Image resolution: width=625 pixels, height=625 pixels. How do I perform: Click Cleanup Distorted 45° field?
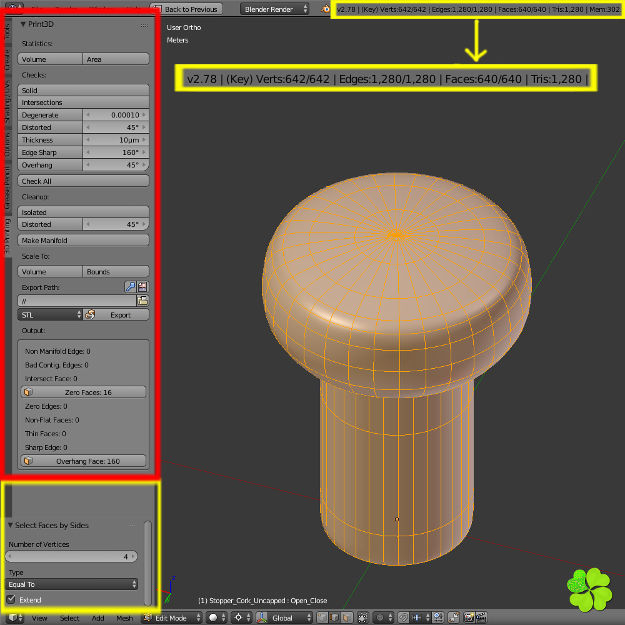point(116,224)
